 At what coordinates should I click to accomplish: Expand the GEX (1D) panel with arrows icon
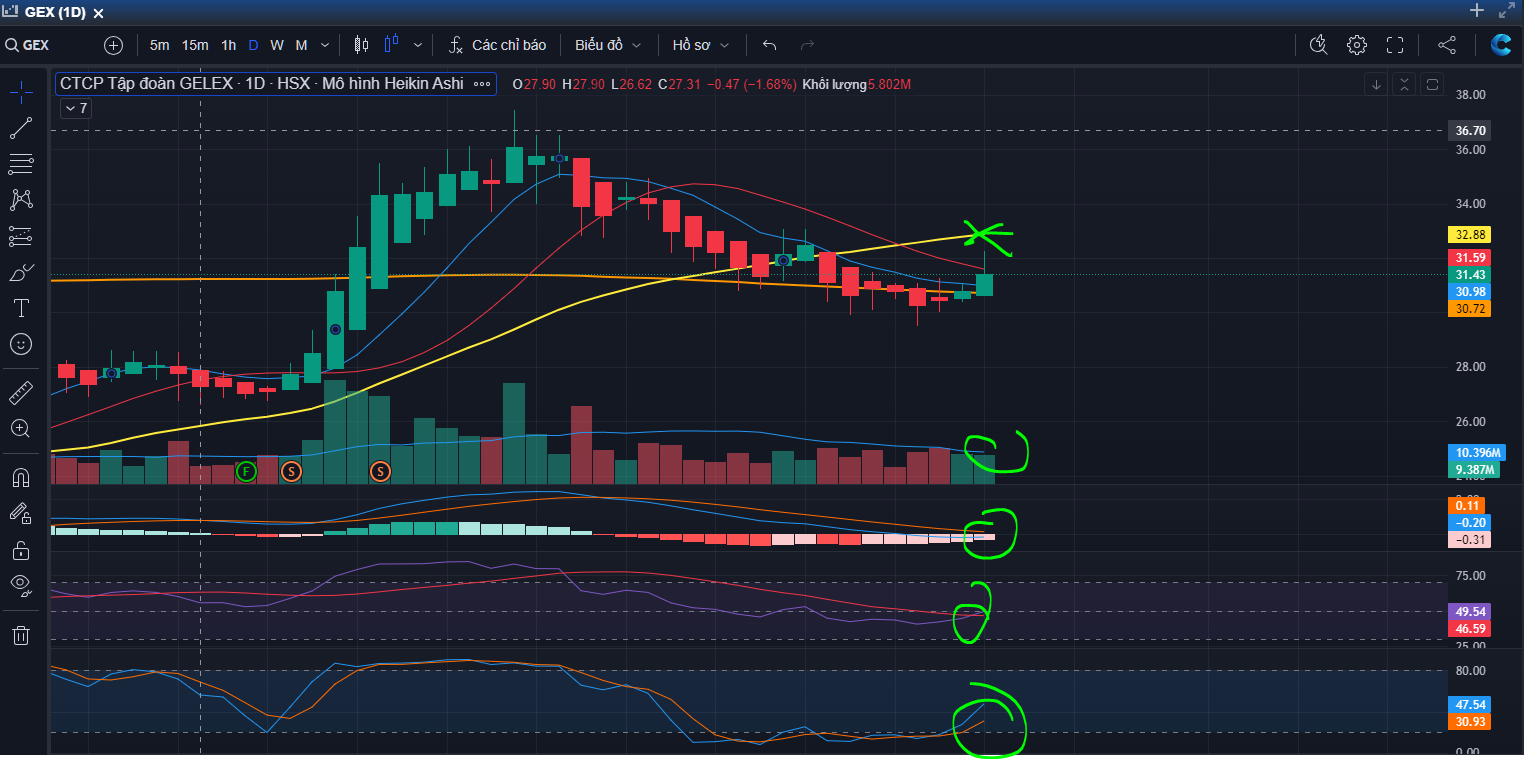pyautogui.click(x=1507, y=11)
